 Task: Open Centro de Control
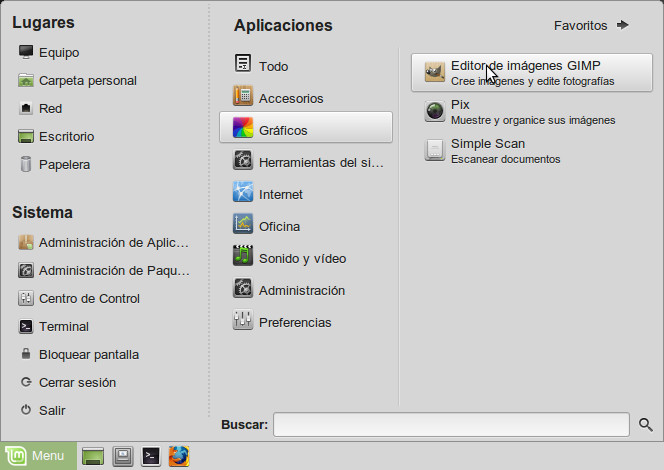coord(89,298)
